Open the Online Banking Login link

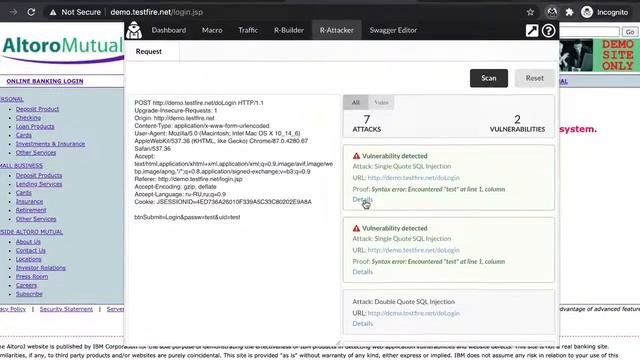[x=45, y=81]
